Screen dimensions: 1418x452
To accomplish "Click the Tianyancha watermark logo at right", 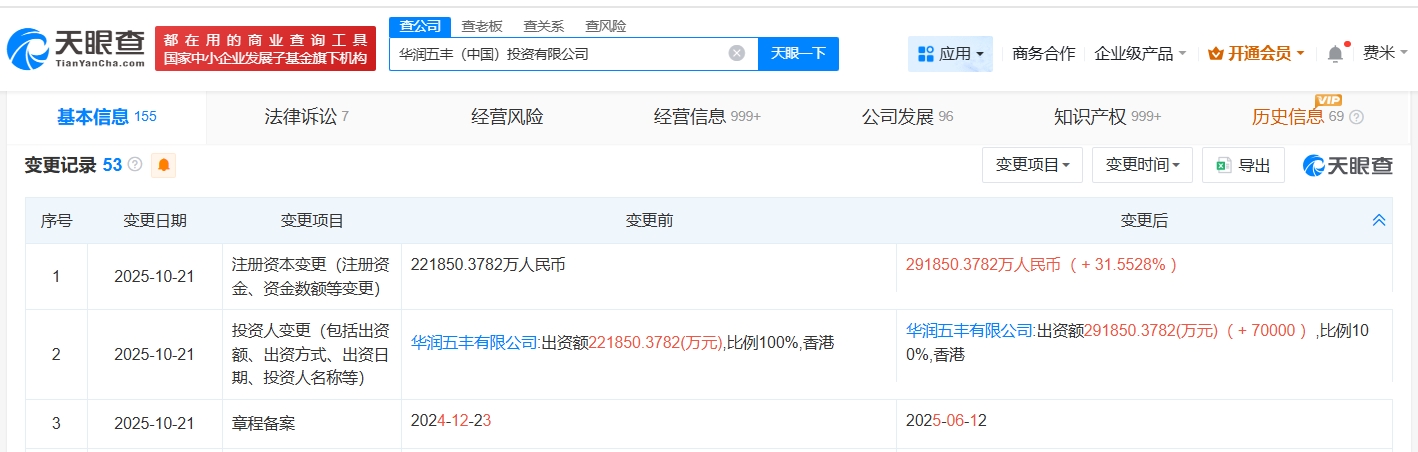I will click(x=1347, y=165).
